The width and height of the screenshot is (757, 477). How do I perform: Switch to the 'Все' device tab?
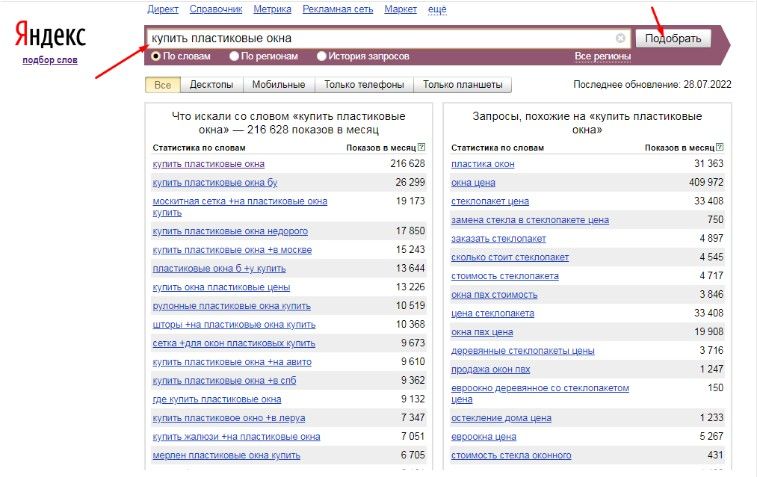163,84
